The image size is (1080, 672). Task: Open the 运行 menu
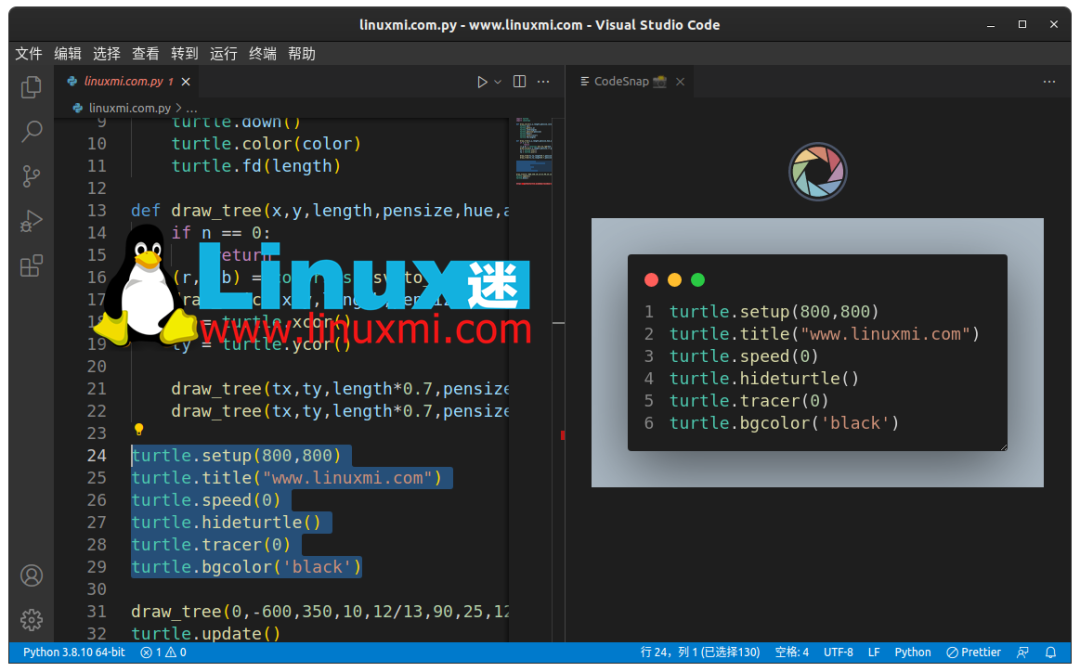[223, 54]
